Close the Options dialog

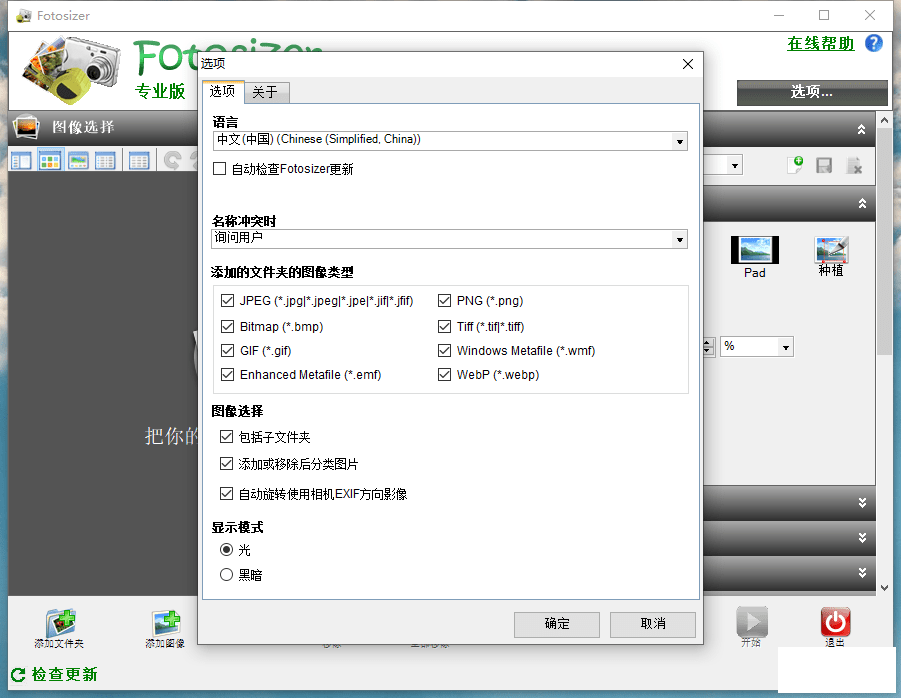[x=688, y=64]
